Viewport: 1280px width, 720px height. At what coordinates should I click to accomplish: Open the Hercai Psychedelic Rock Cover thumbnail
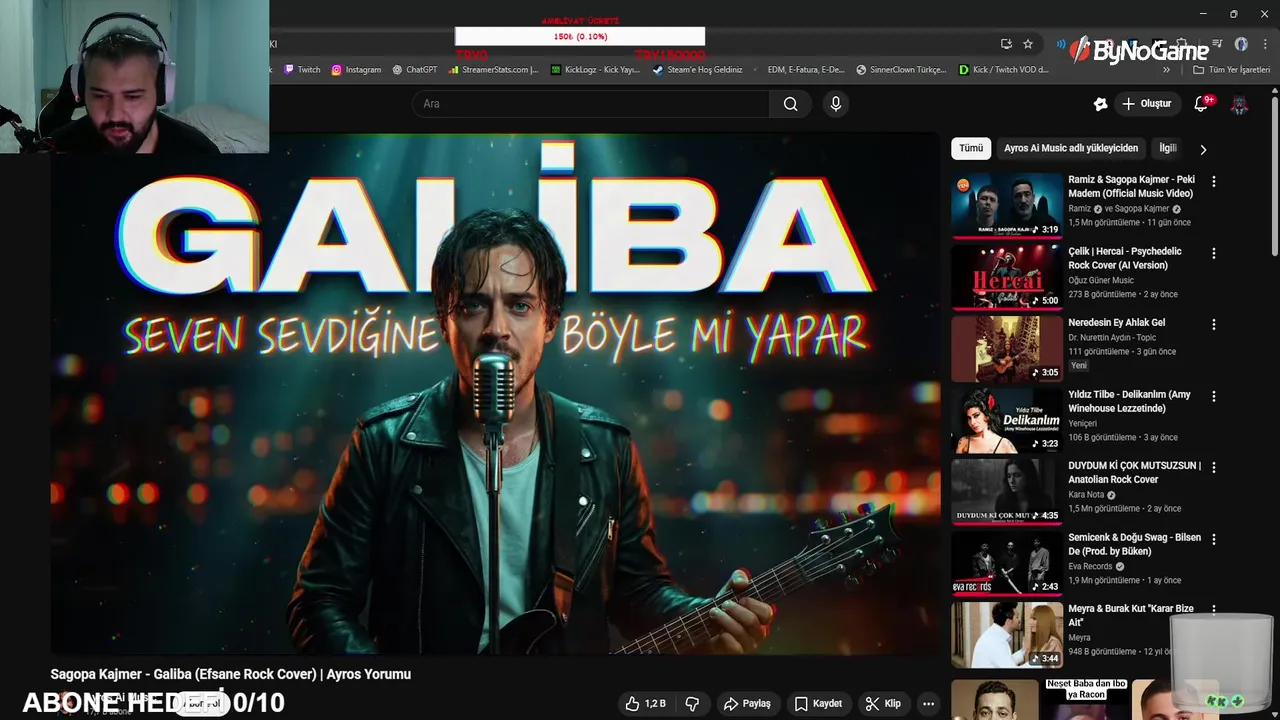pos(1007,277)
